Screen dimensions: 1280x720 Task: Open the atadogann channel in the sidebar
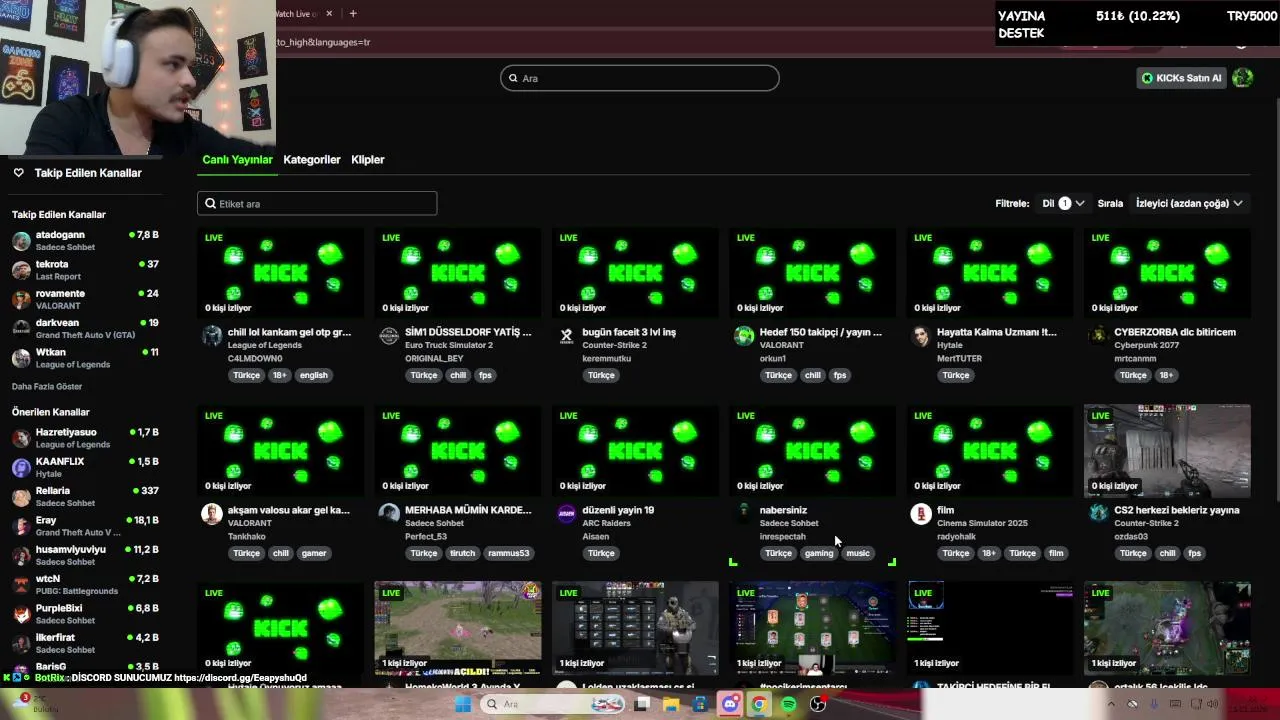pos(85,241)
